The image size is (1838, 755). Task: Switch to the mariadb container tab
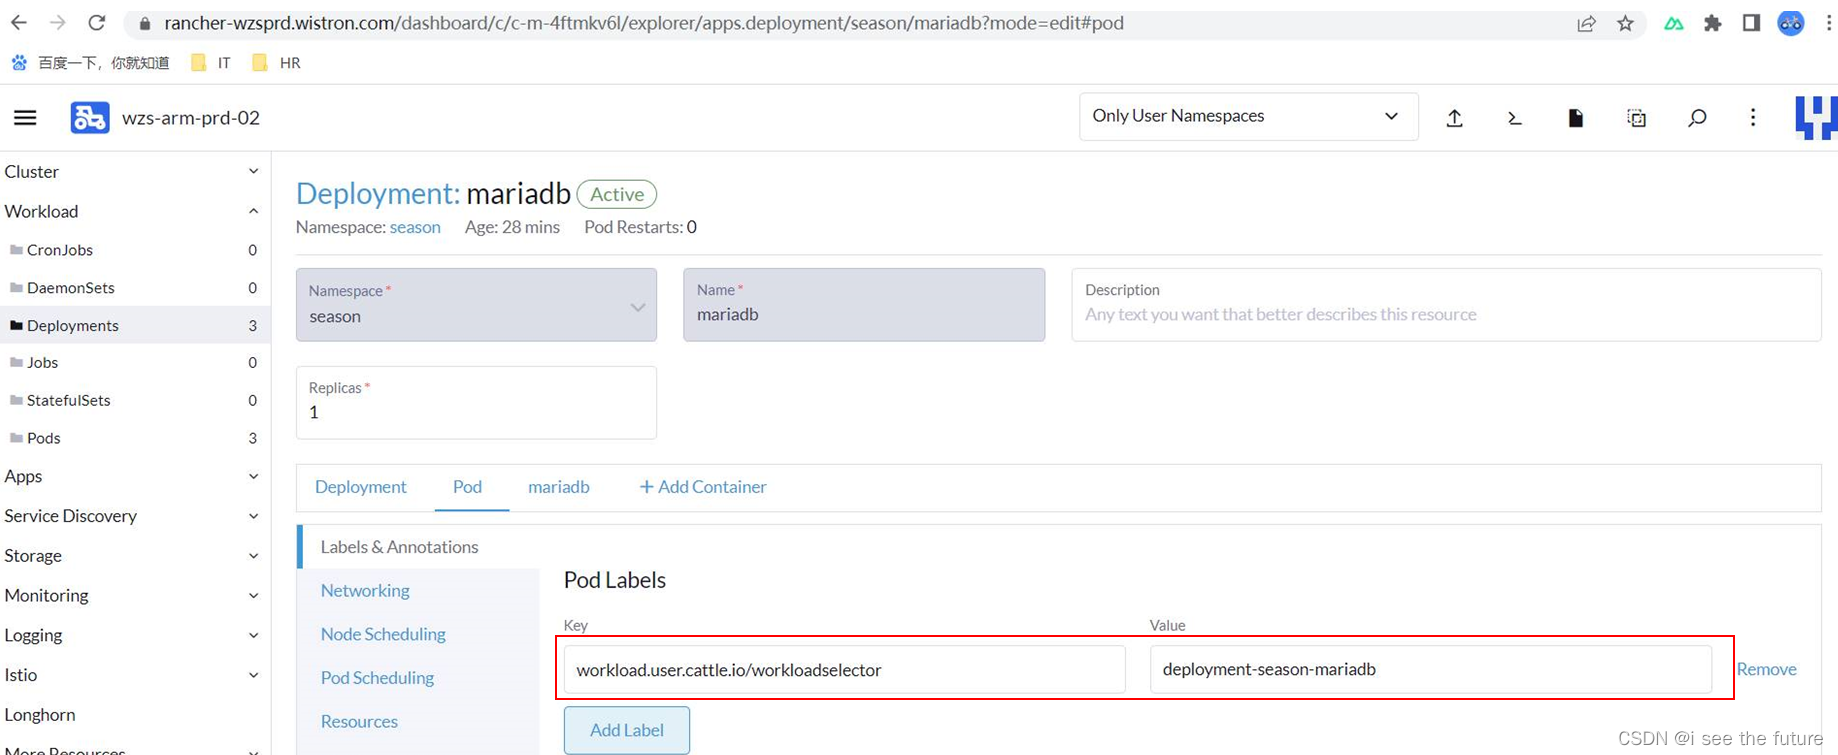559,487
